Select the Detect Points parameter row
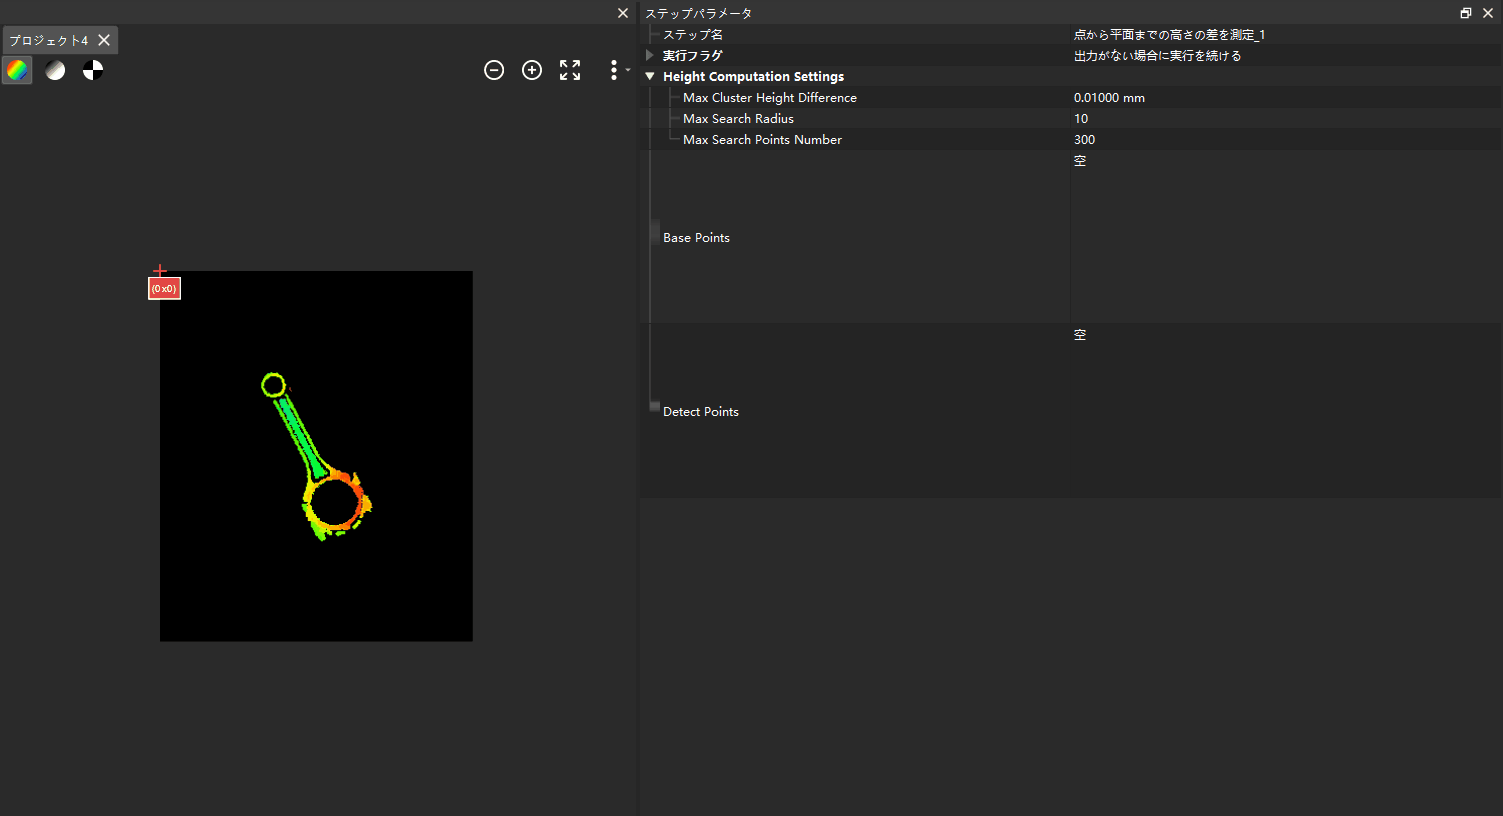This screenshot has height=816, width=1503. point(1071,411)
